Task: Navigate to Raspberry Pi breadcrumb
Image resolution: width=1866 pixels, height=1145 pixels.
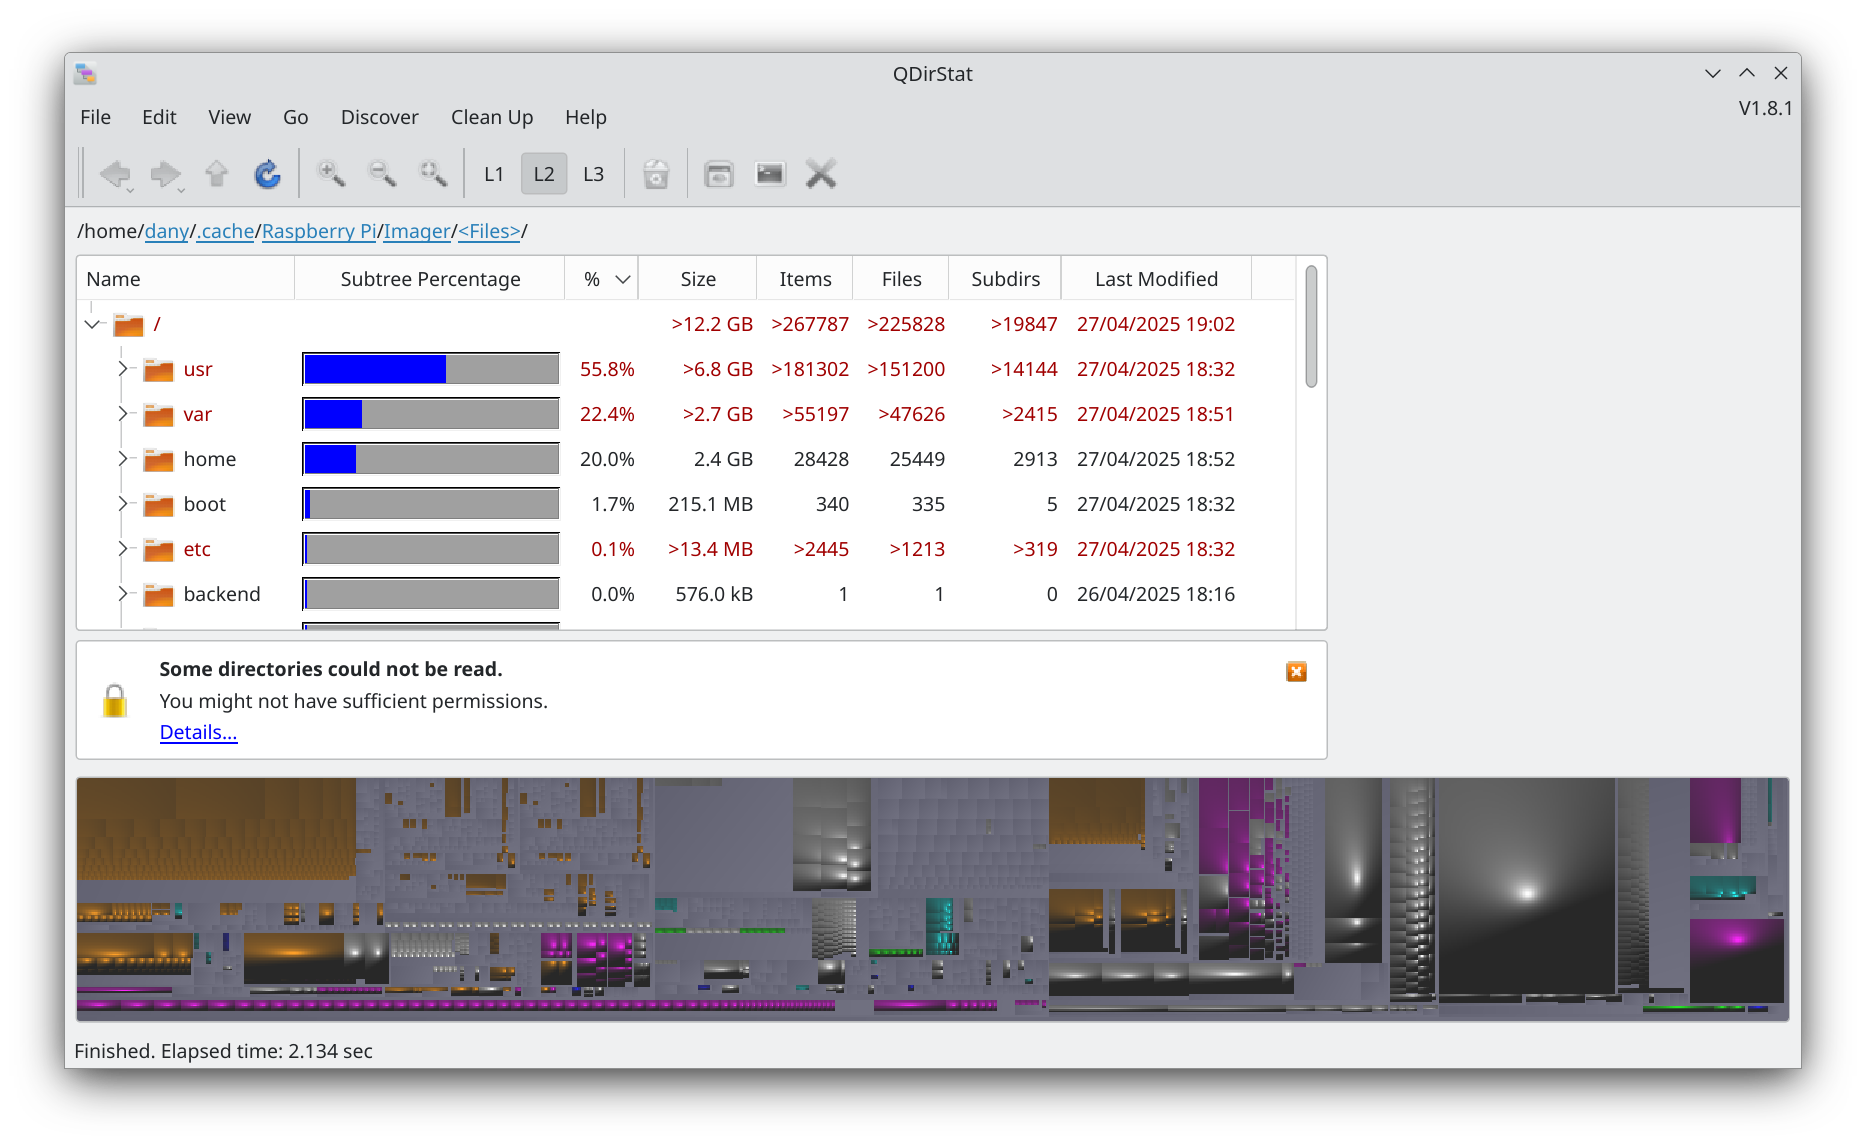Action: (319, 231)
